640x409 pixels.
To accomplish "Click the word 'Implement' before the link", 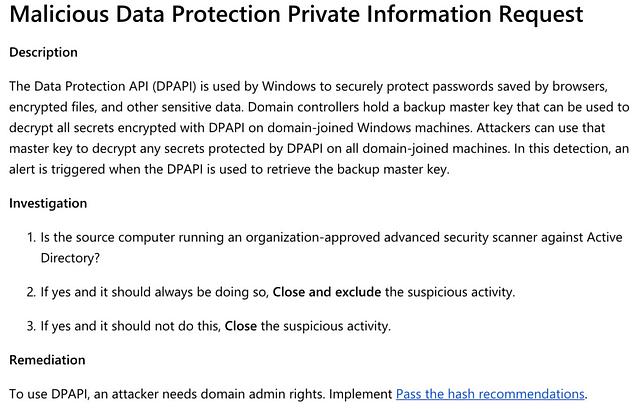I will [x=360, y=394].
